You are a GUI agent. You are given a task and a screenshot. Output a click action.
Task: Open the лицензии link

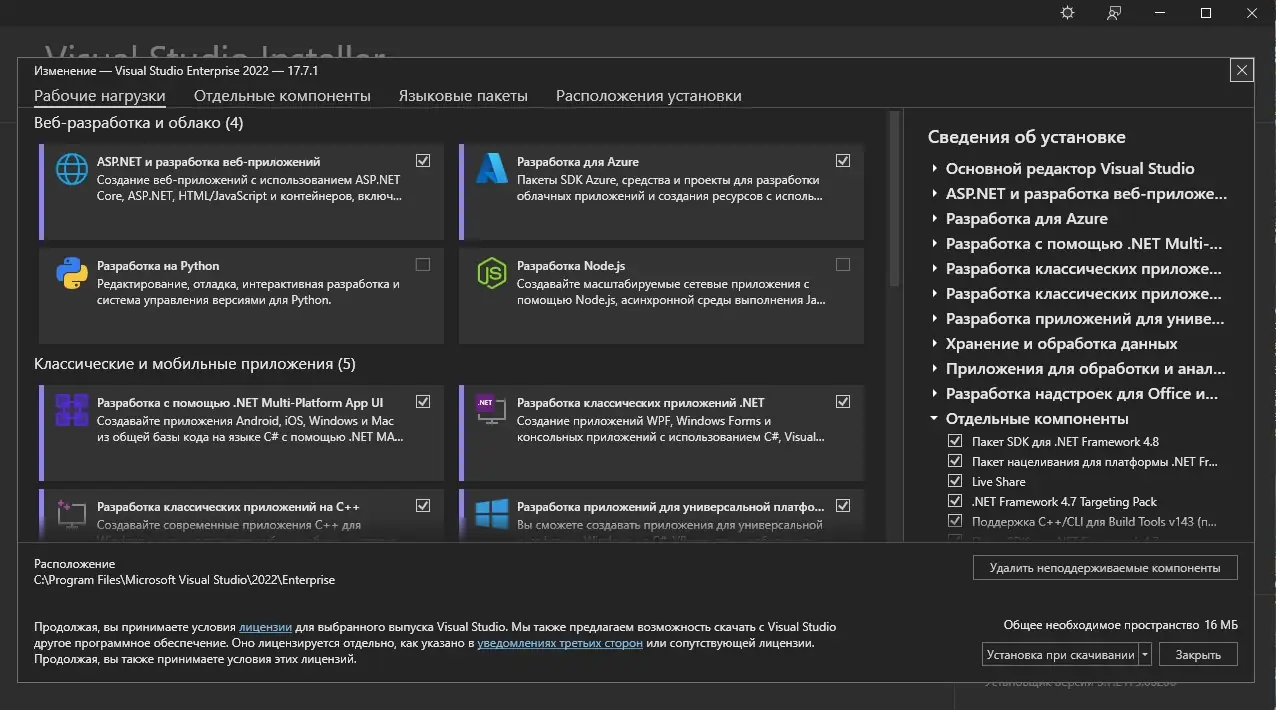[x=265, y=626]
